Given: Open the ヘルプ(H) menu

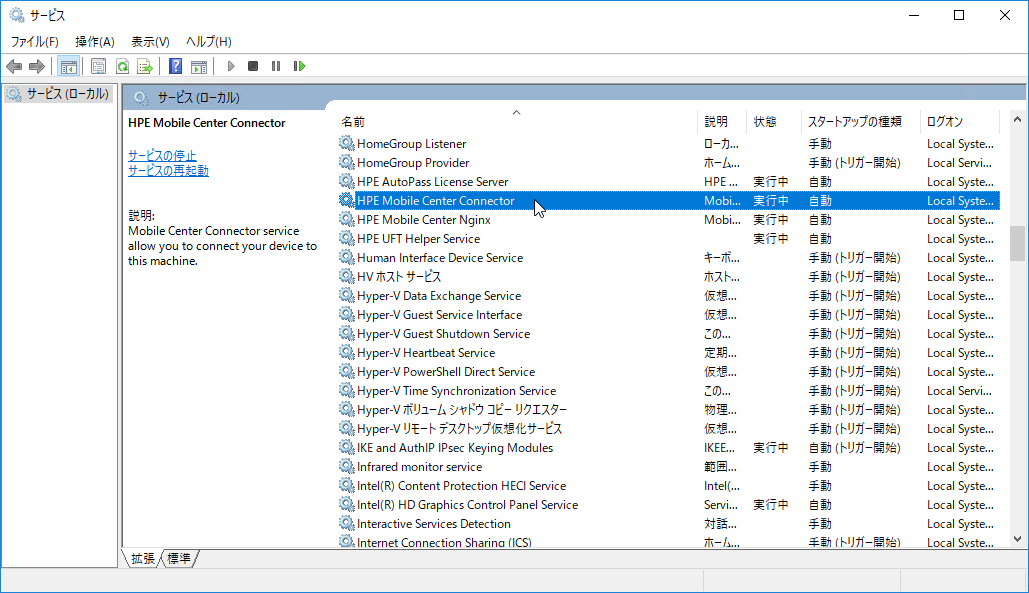Looking at the screenshot, I should [209, 41].
